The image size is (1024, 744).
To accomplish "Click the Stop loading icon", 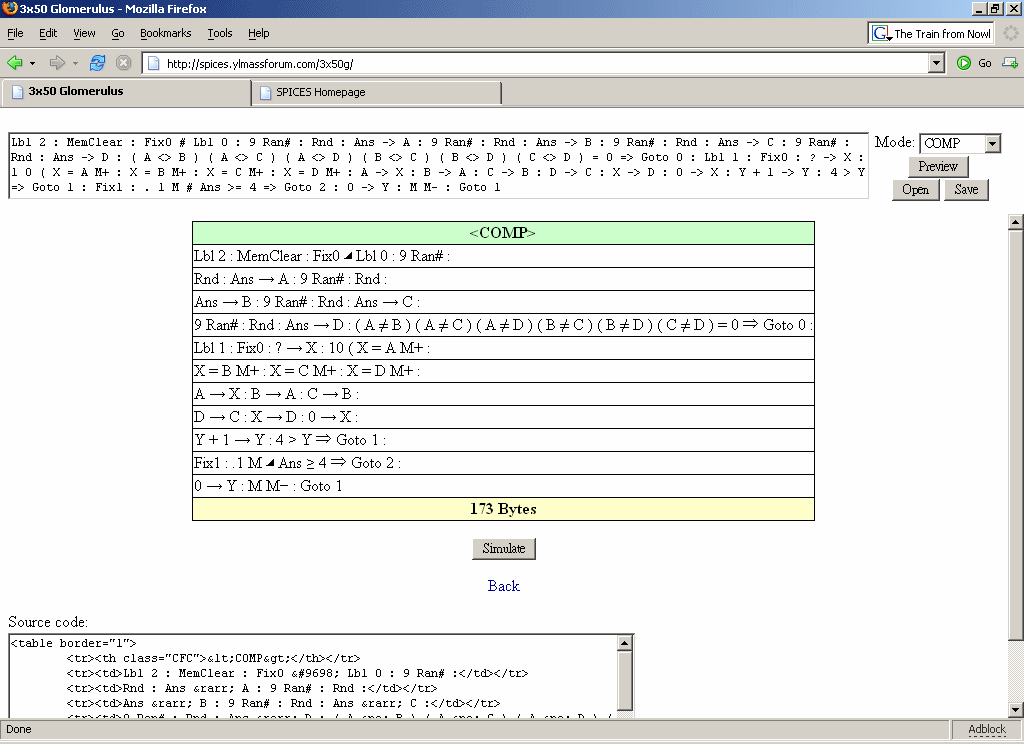I will pyautogui.click(x=123, y=63).
